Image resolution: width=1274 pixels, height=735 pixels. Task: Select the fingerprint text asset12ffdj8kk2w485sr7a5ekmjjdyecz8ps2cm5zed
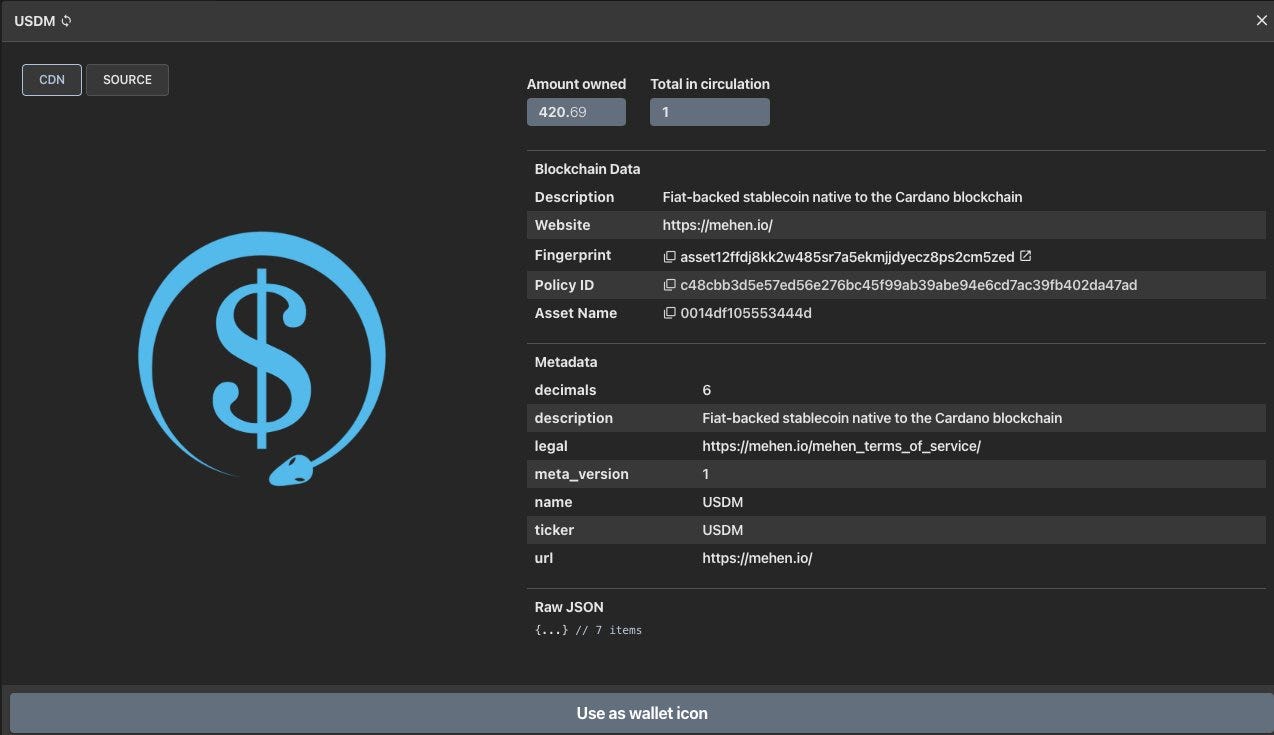tap(847, 257)
